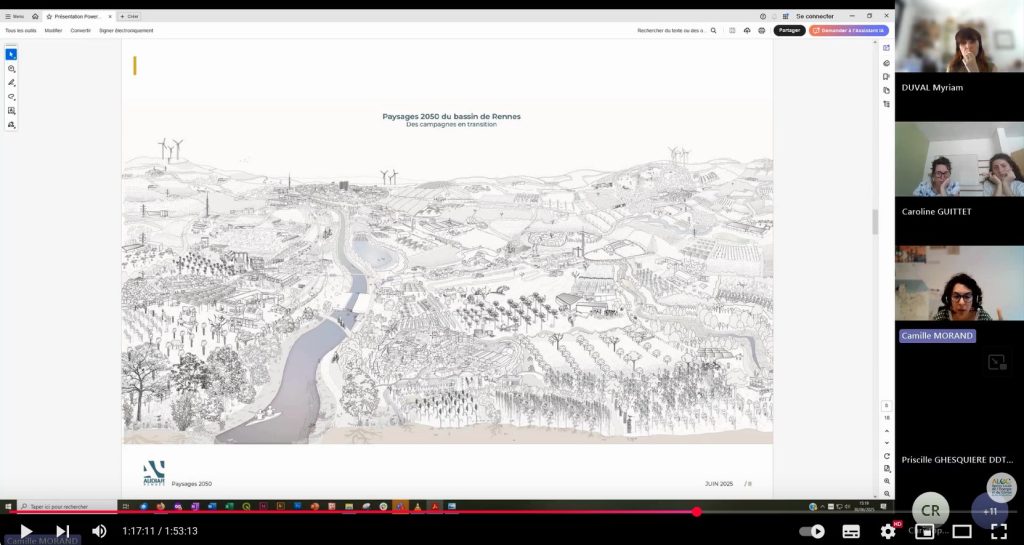
Task: Click Demander à l'assistant IA button
Action: pyautogui.click(x=849, y=31)
